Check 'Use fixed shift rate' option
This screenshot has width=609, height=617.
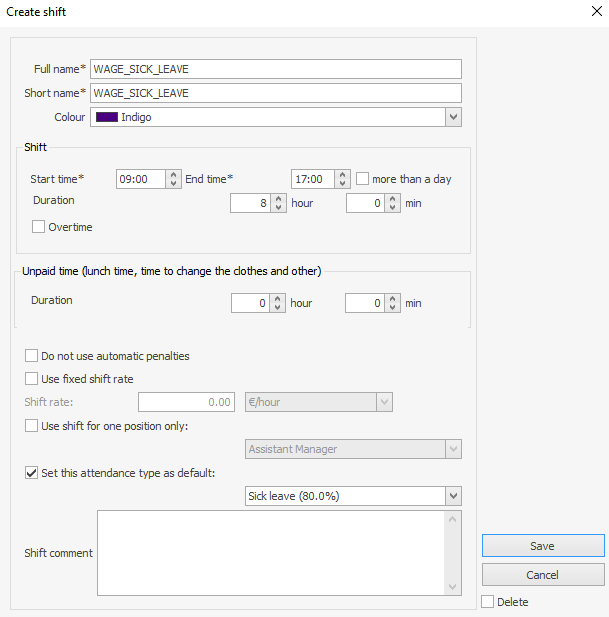(32, 379)
